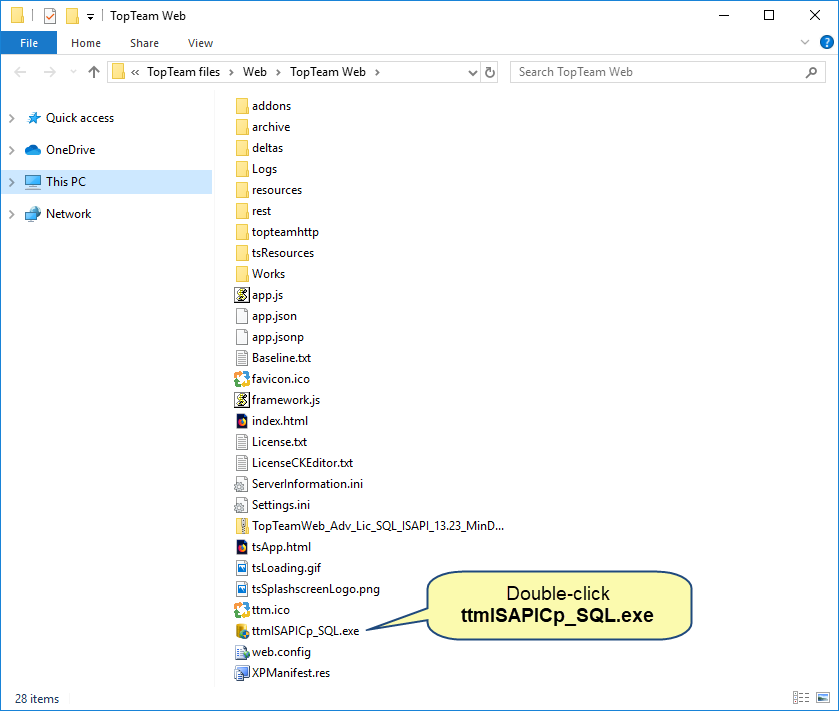Select XPManifest.res file
The width and height of the screenshot is (839, 711).
[x=283, y=672]
